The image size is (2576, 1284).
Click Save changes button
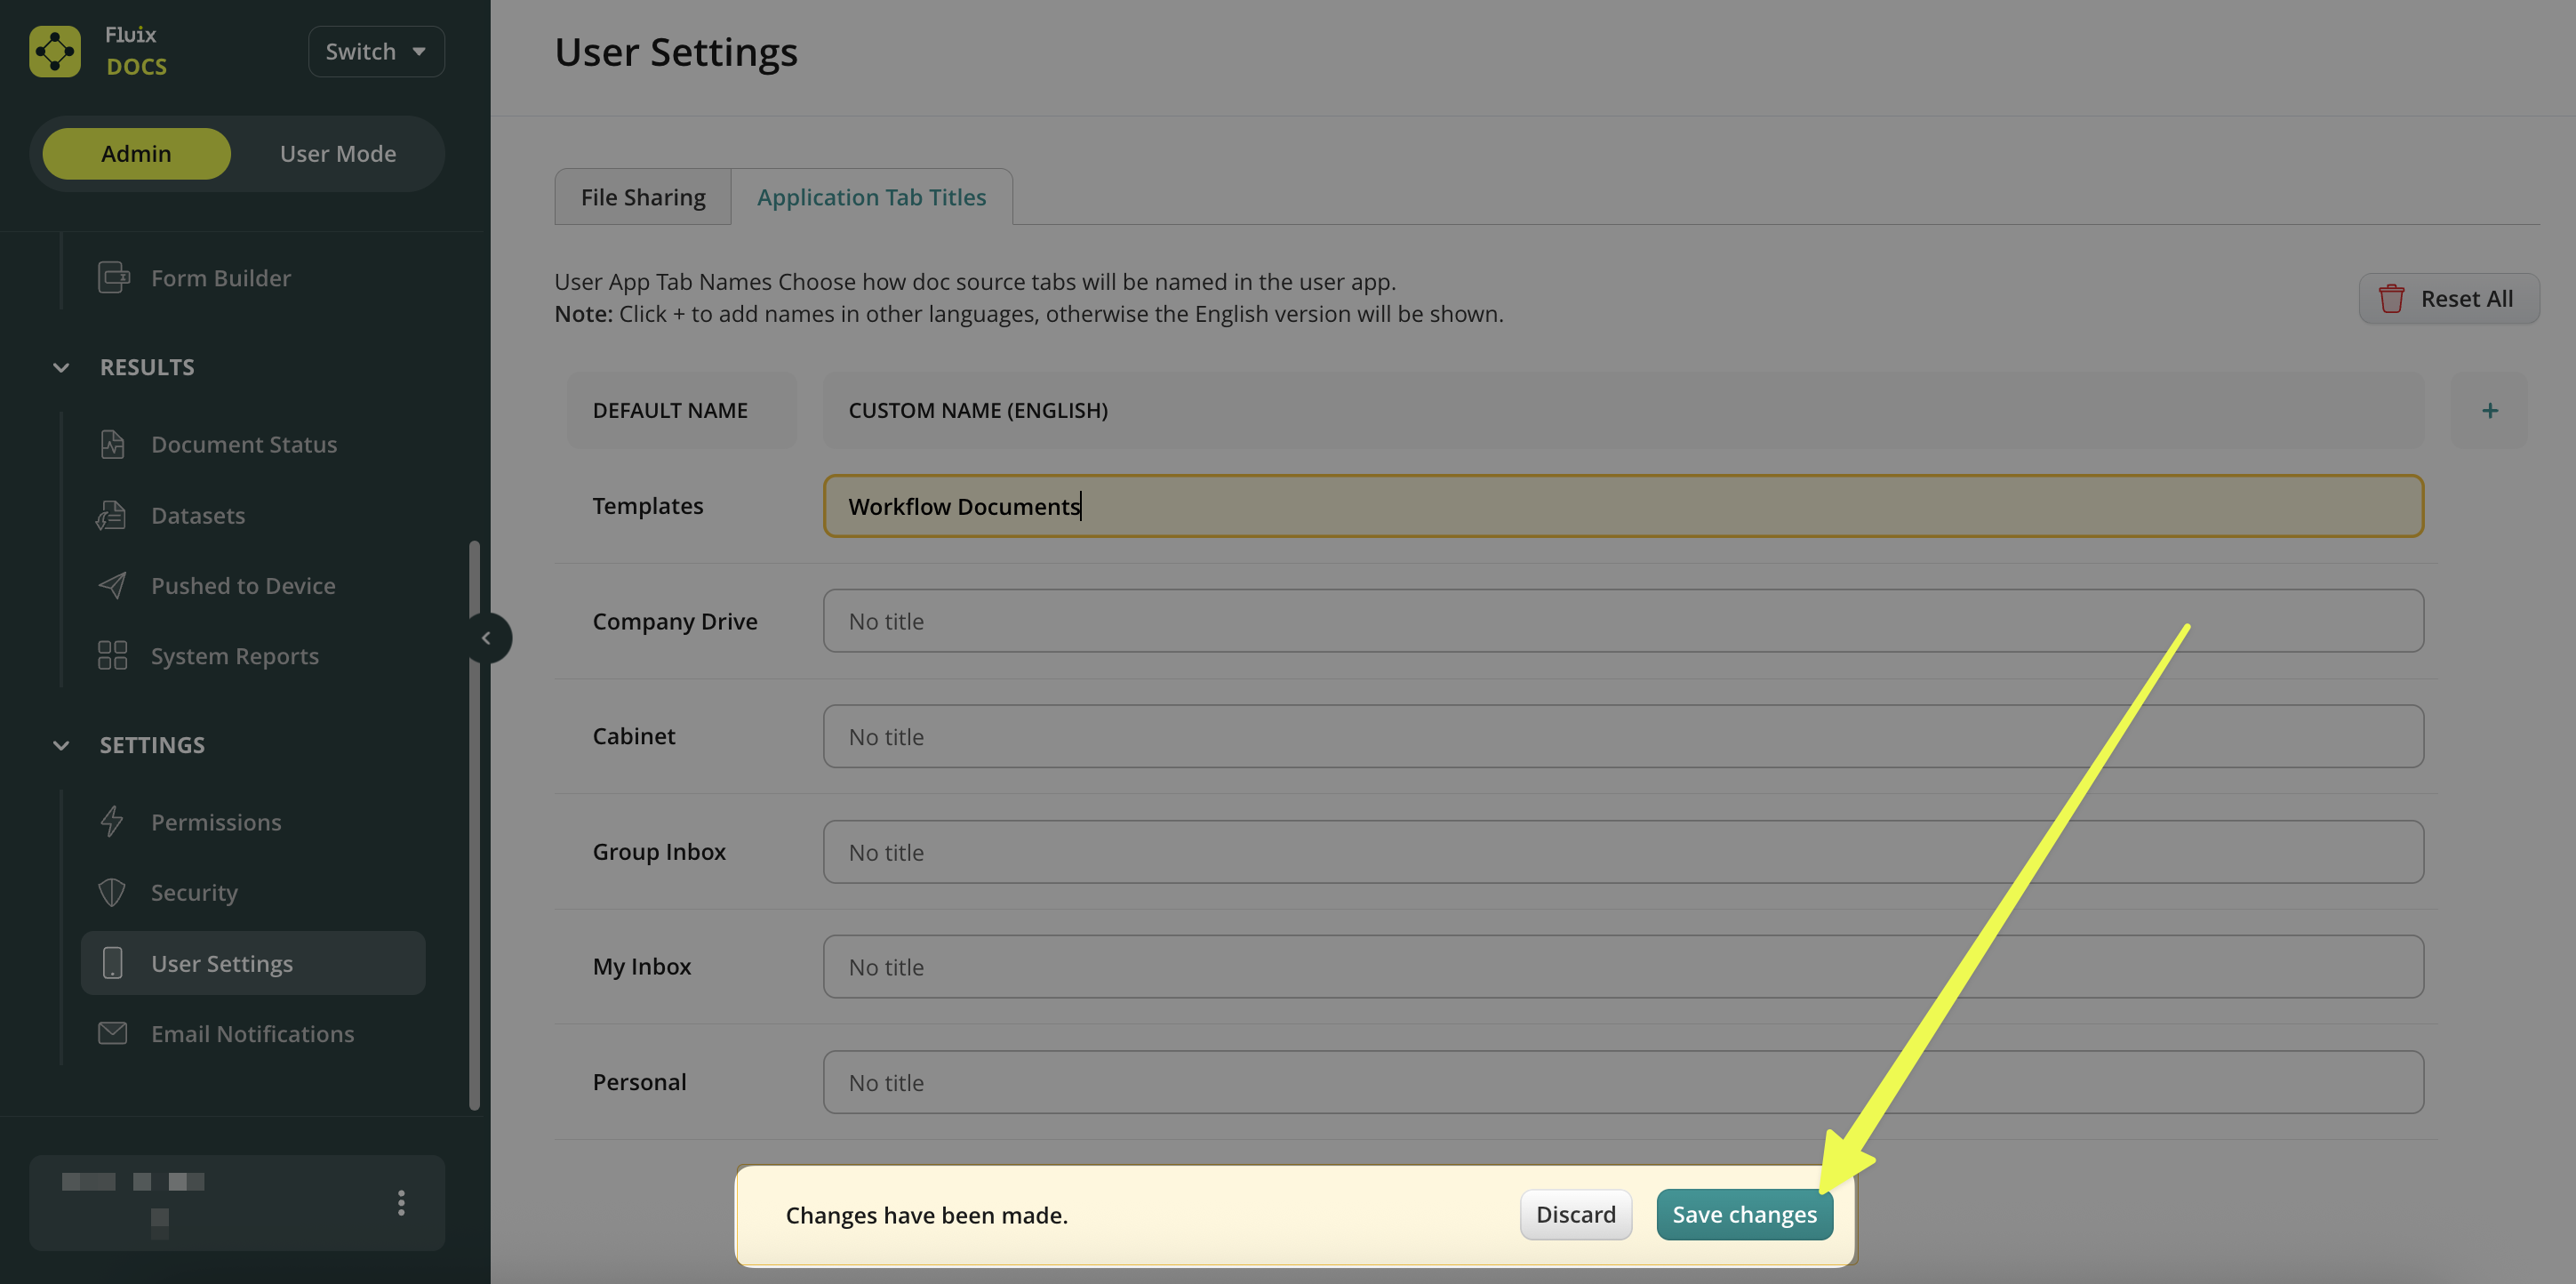(1743, 1214)
